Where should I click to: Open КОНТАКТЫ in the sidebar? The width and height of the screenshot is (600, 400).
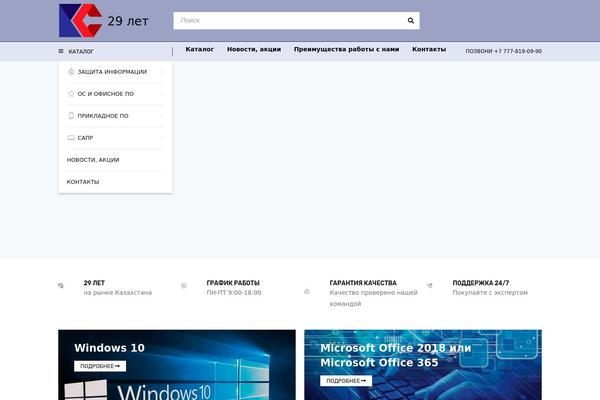(x=83, y=182)
